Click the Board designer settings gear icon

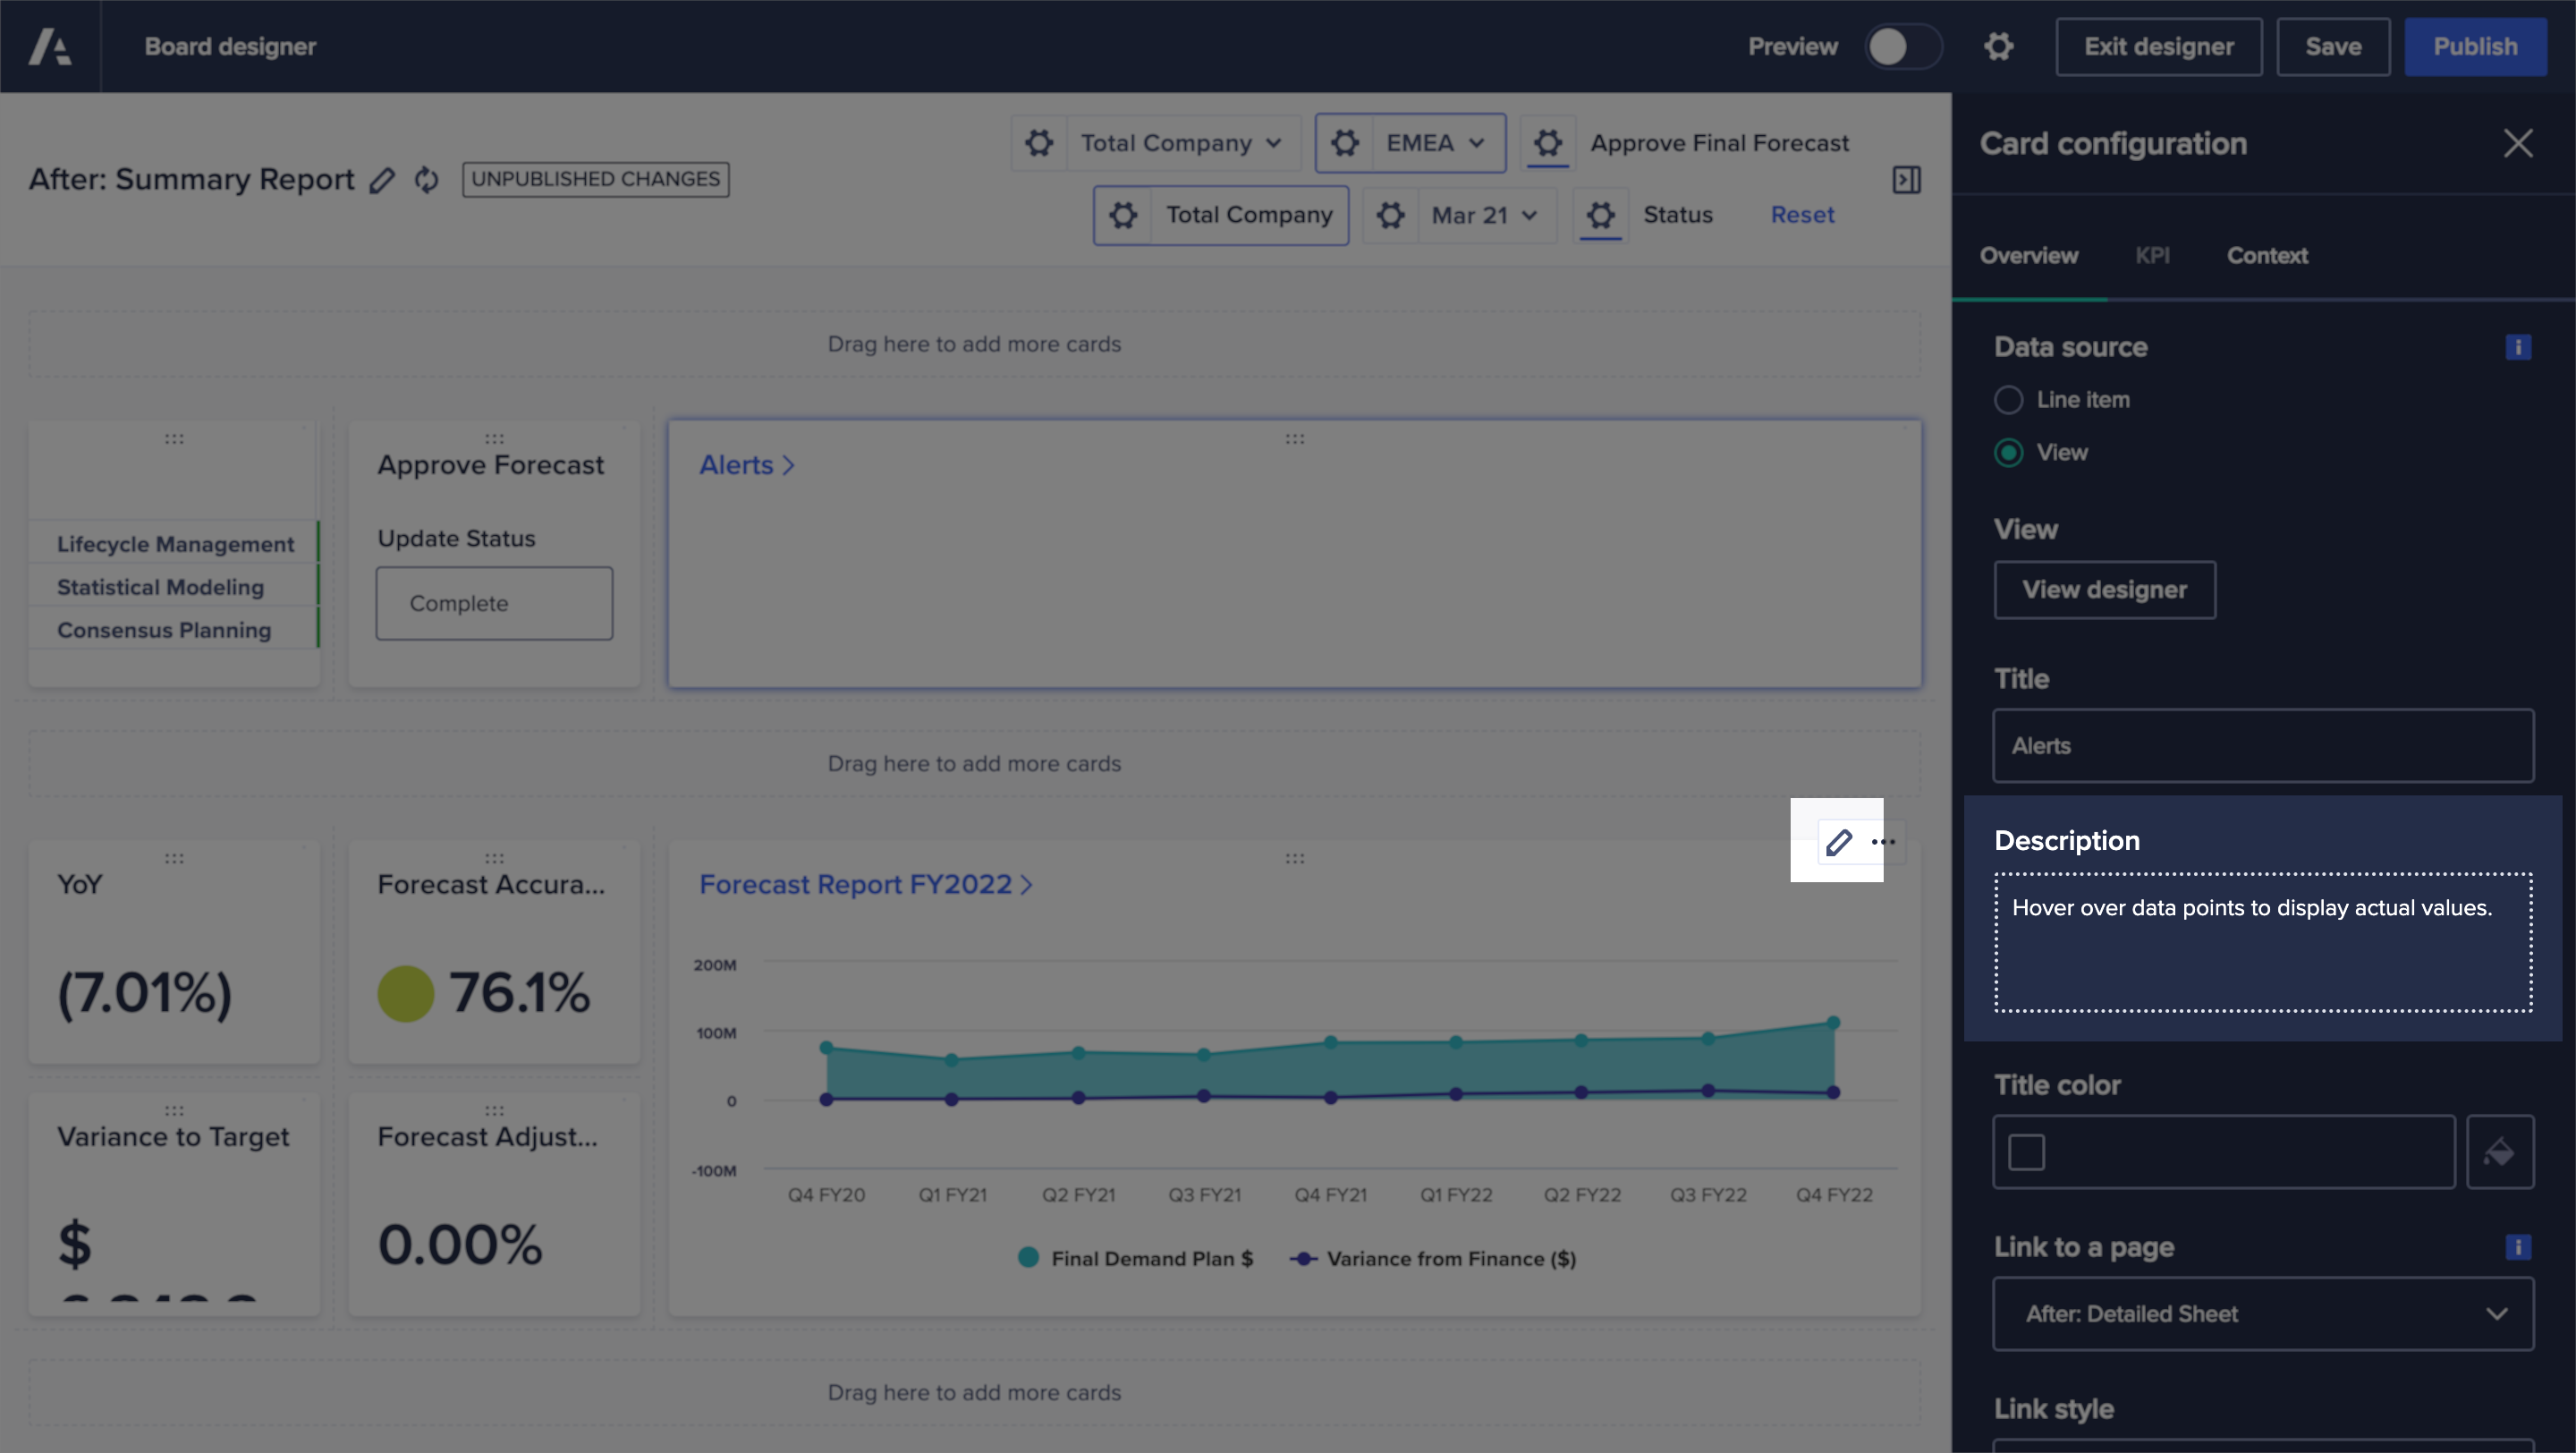click(1999, 46)
